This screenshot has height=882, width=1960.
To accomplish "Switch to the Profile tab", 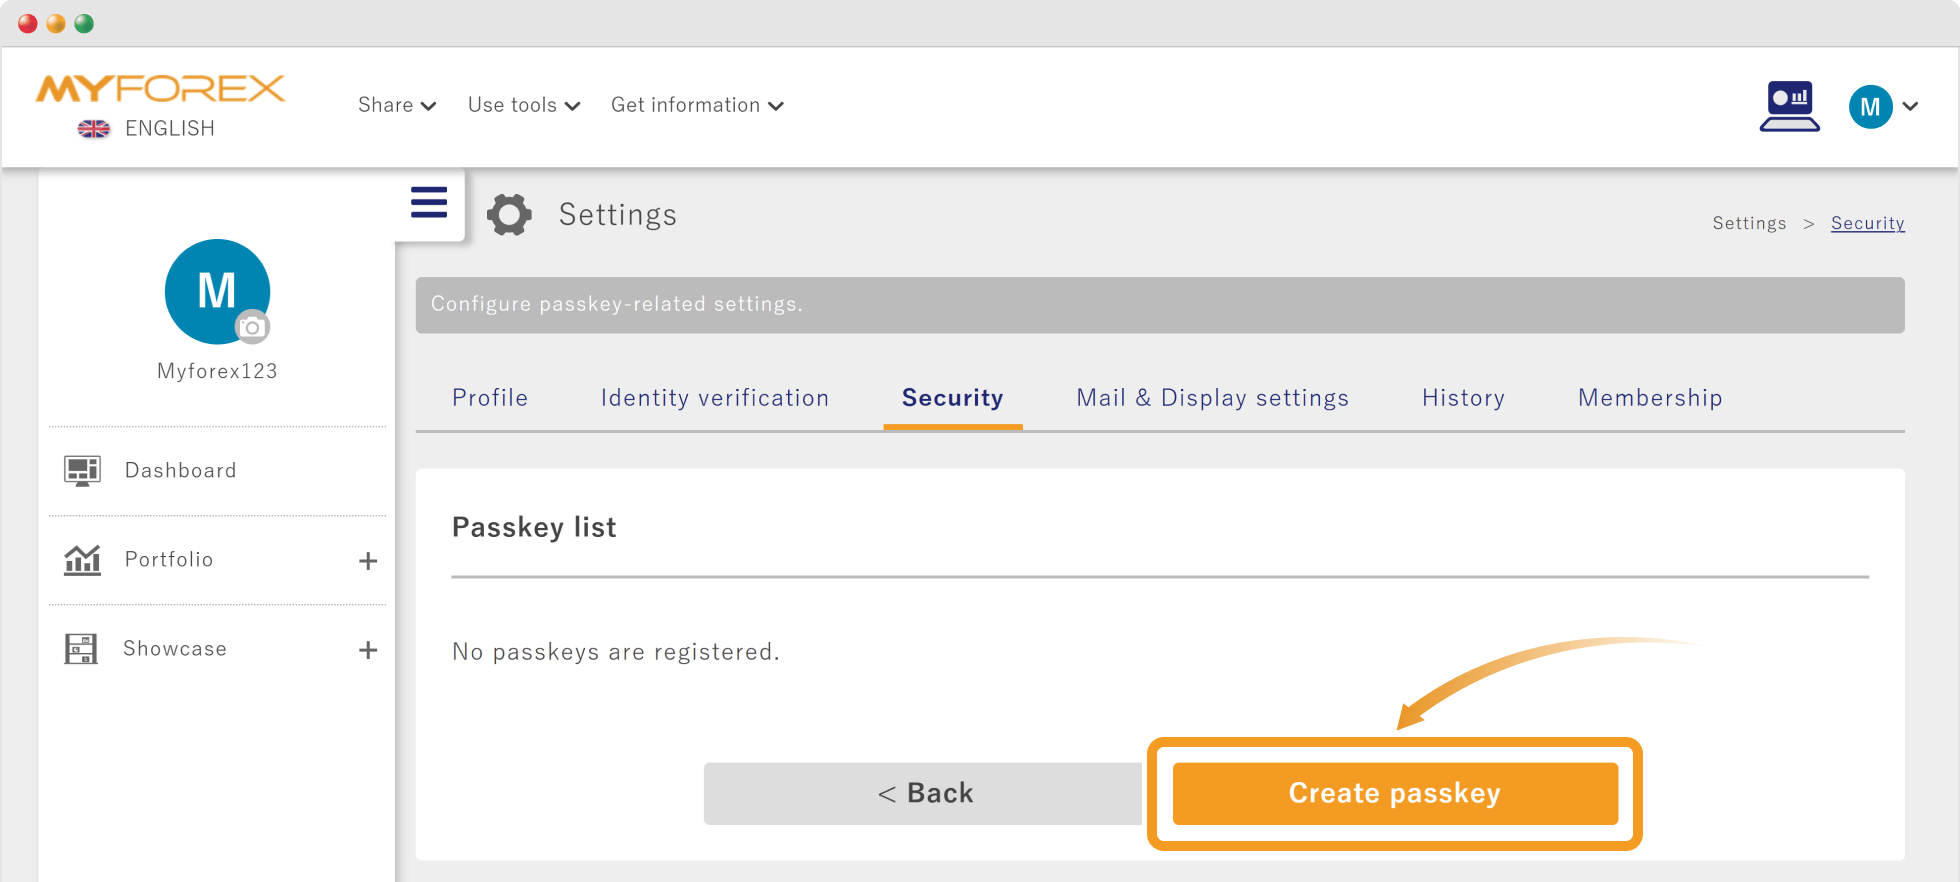I will point(490,398).
